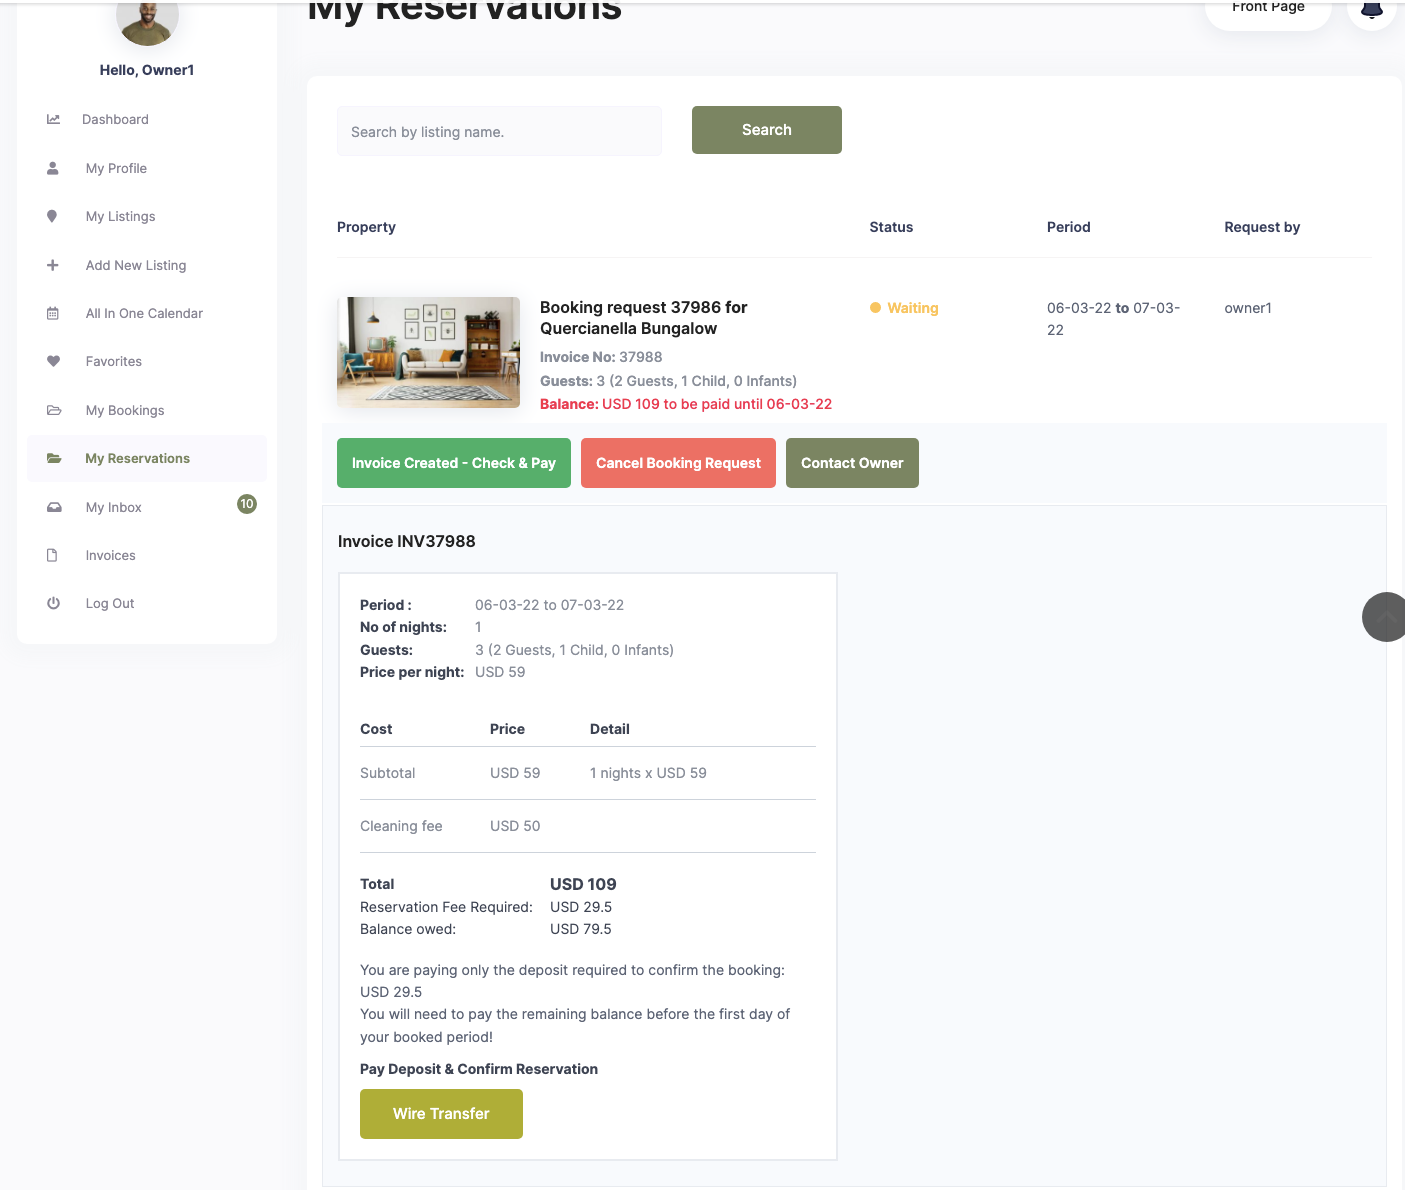Click the green Search button
Screen dimensions: 1405x1190
pos(766,130)
